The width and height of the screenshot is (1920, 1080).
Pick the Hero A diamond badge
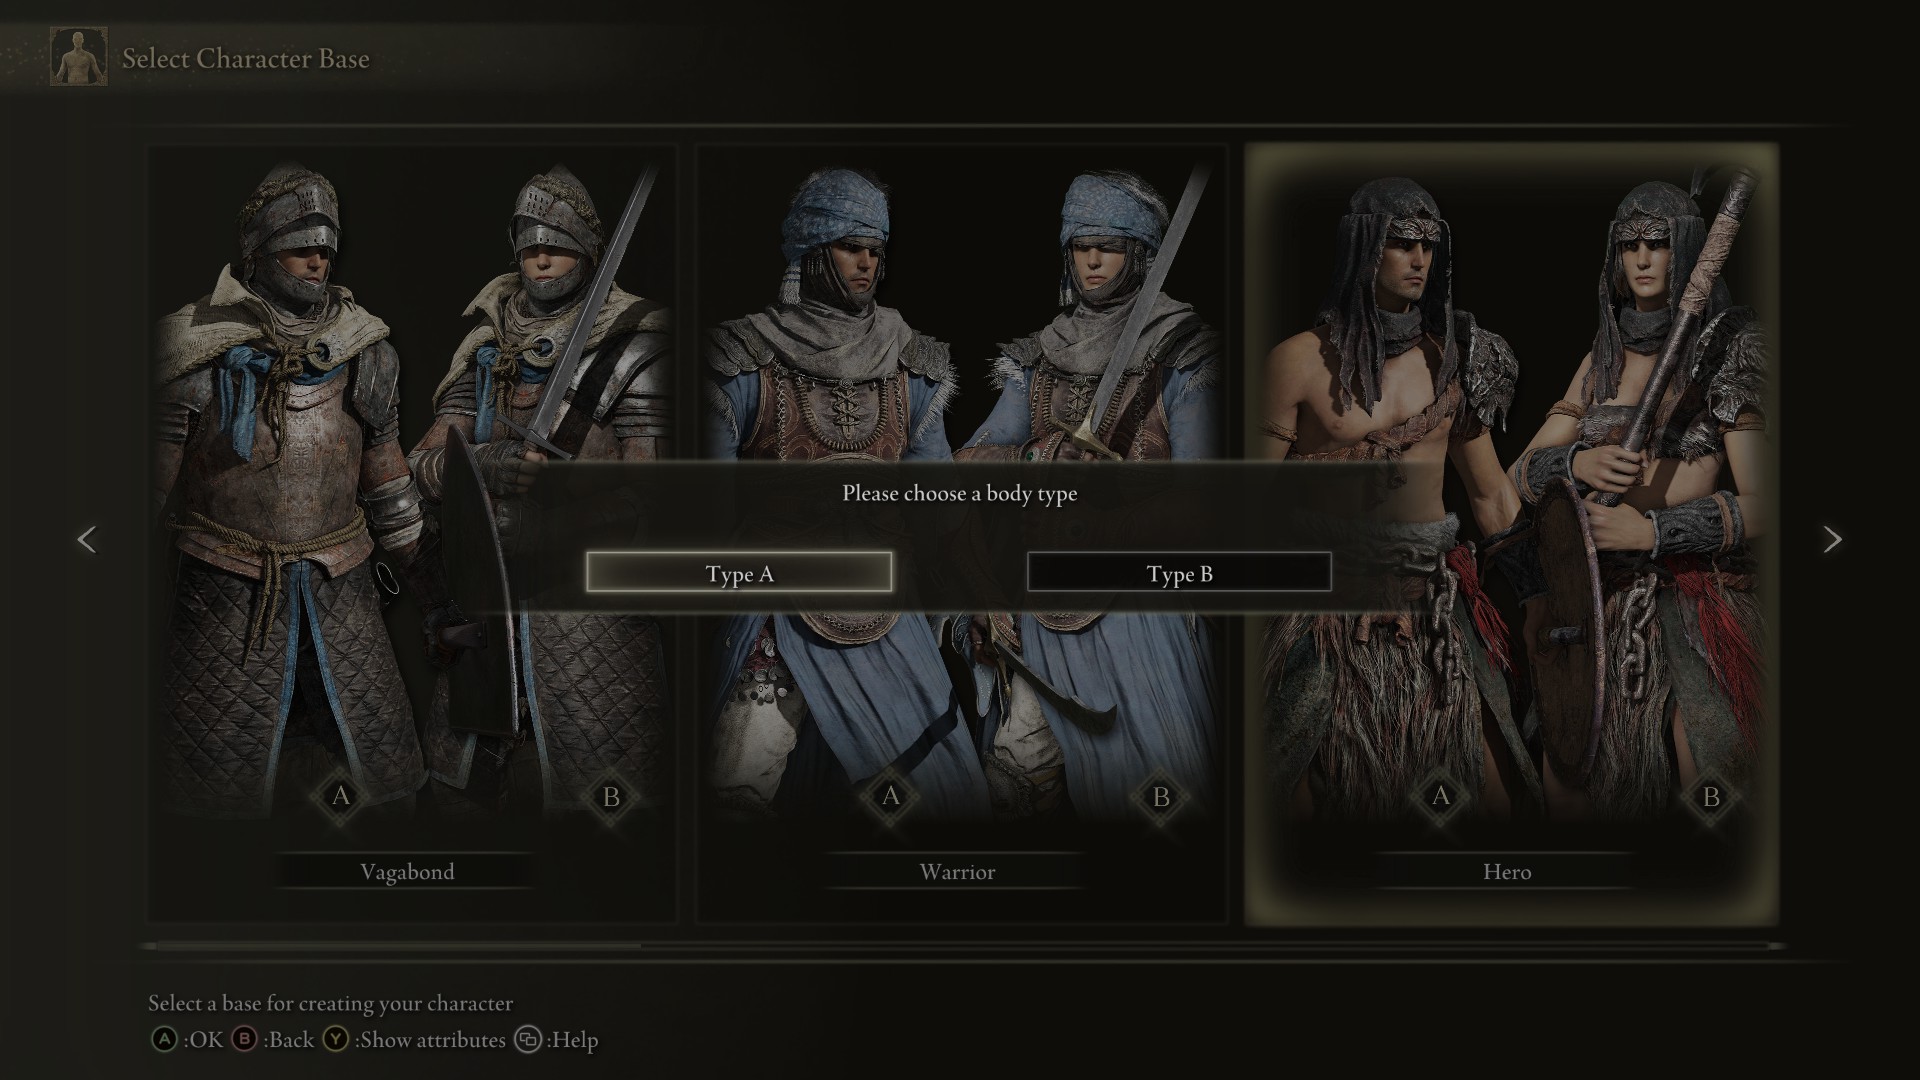tap(1440, 796)
